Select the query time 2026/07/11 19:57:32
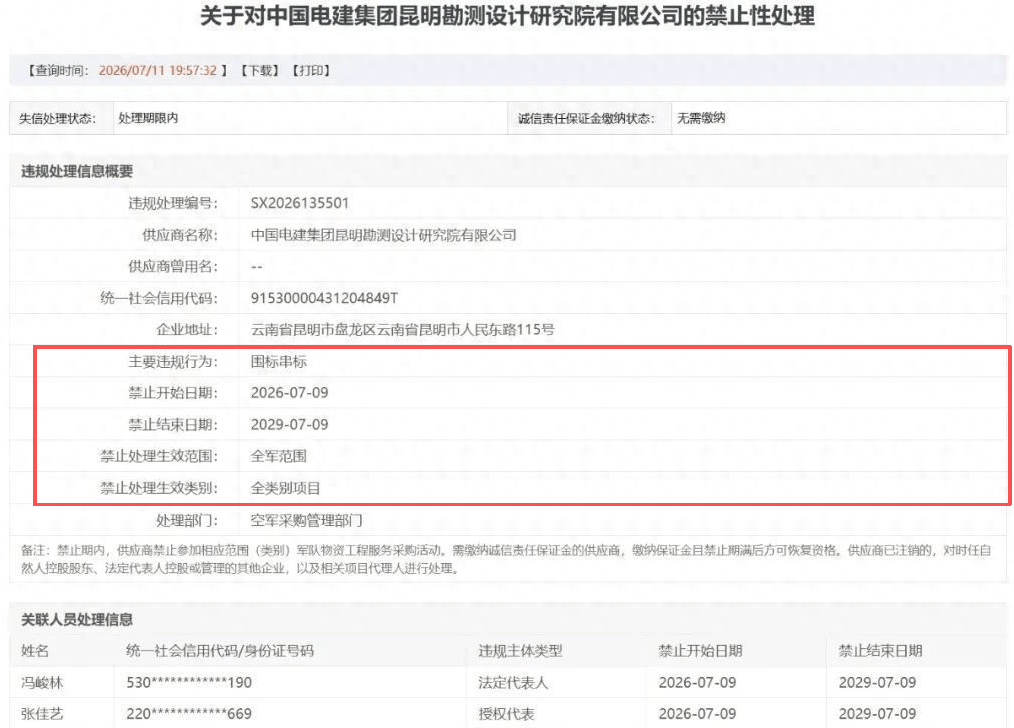Image resolution: width=1014 pixels, height=728 pixels. [158, 70]
